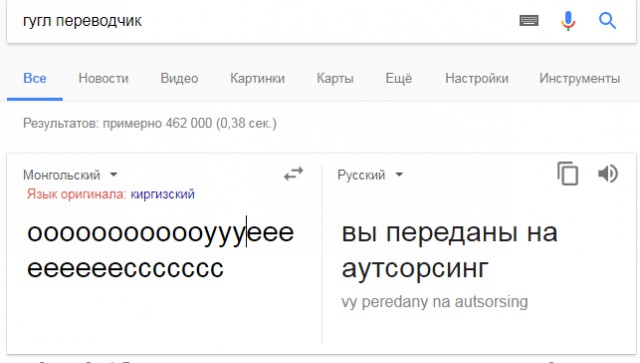Open the Русский target language dropdown
Screen dimensions: 640x363
click(370, 175)
